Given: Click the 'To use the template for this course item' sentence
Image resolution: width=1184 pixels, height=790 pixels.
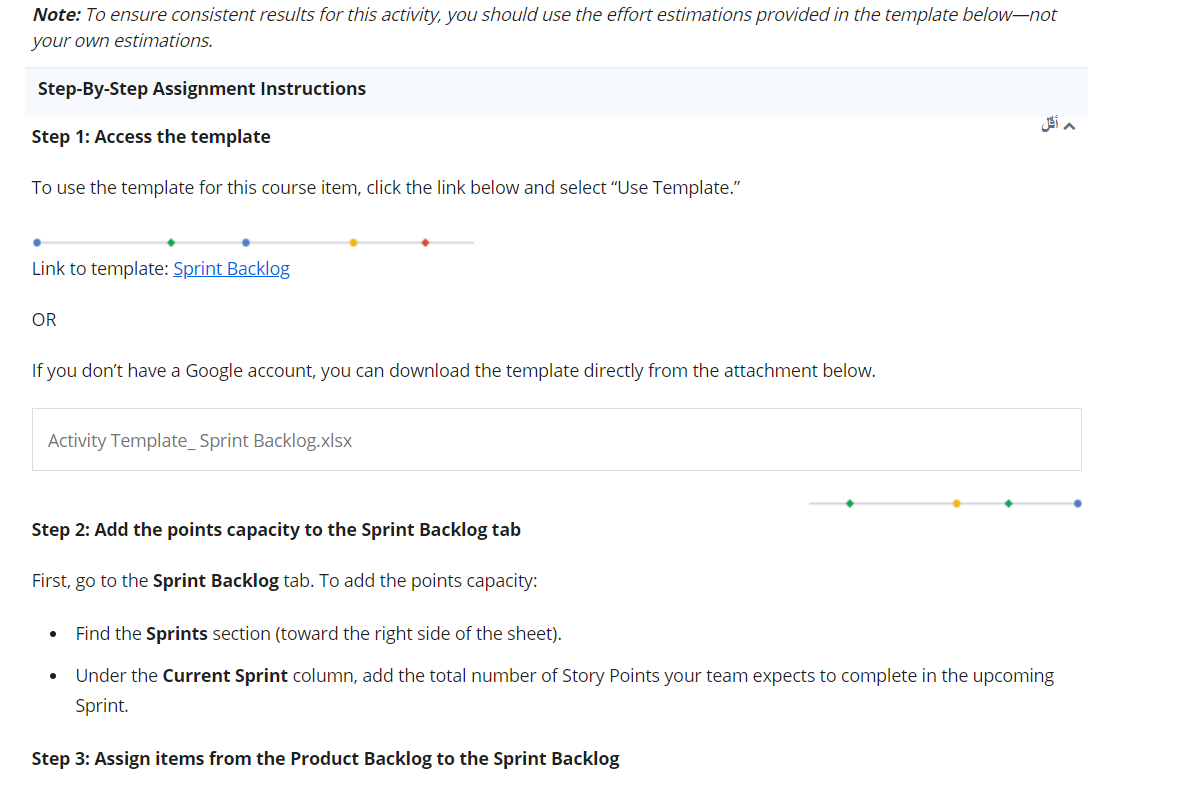Looking at the screenshot, I should [x=386, y=187].
